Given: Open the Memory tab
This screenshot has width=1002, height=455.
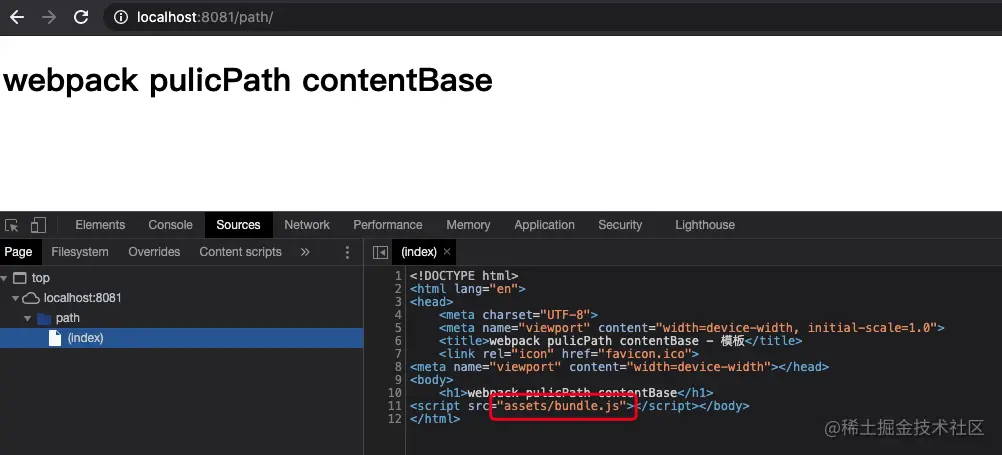Looking at the screenshot, I should pos(468,225).
